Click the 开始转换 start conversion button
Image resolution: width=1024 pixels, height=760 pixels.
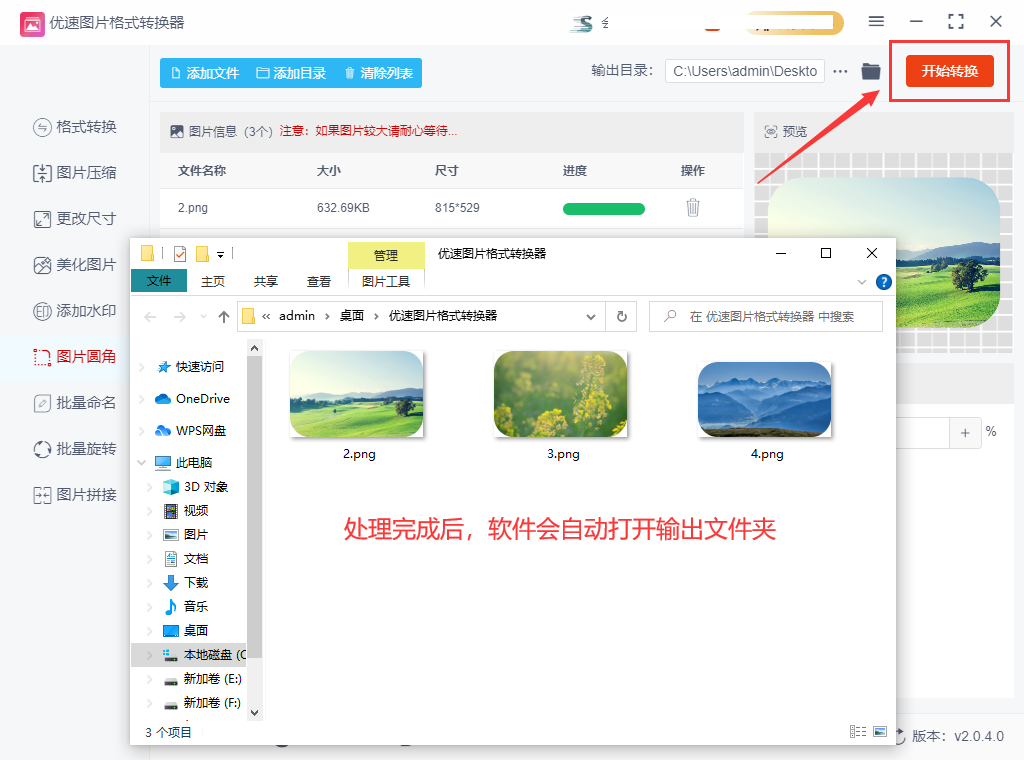pos(950,71)
